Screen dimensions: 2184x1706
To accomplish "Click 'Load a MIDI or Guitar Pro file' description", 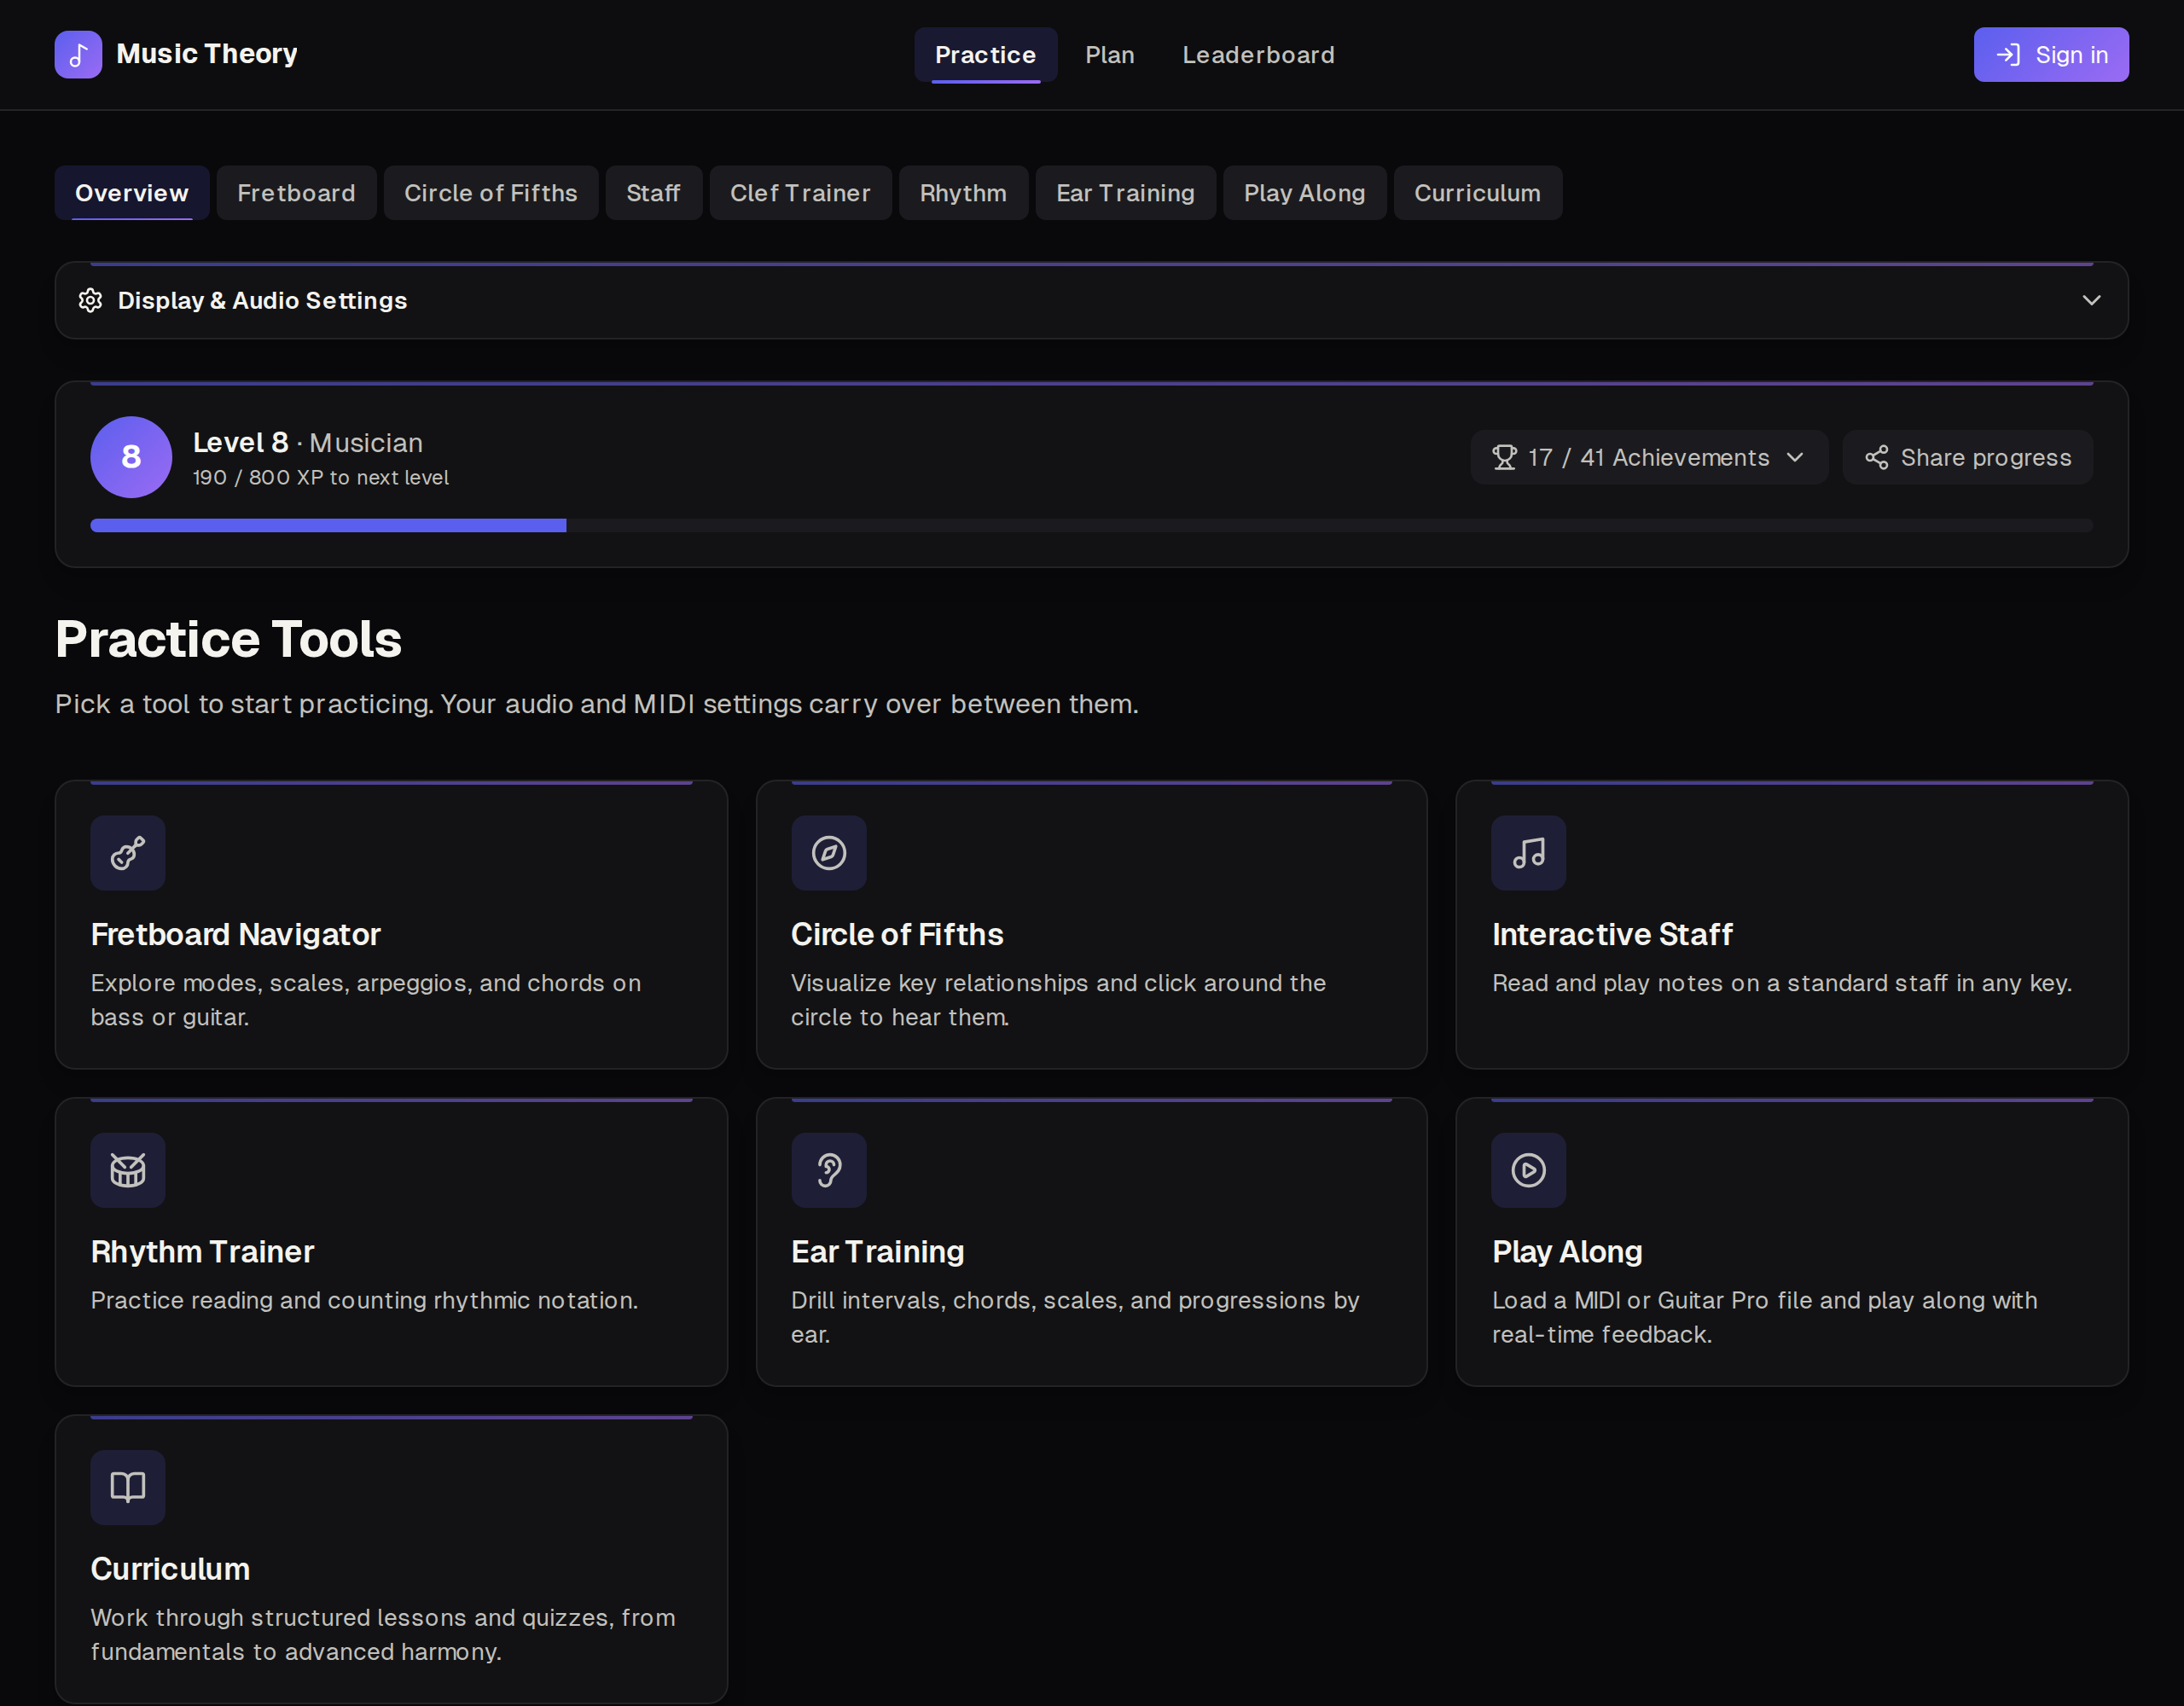I will point(1765,1317).
